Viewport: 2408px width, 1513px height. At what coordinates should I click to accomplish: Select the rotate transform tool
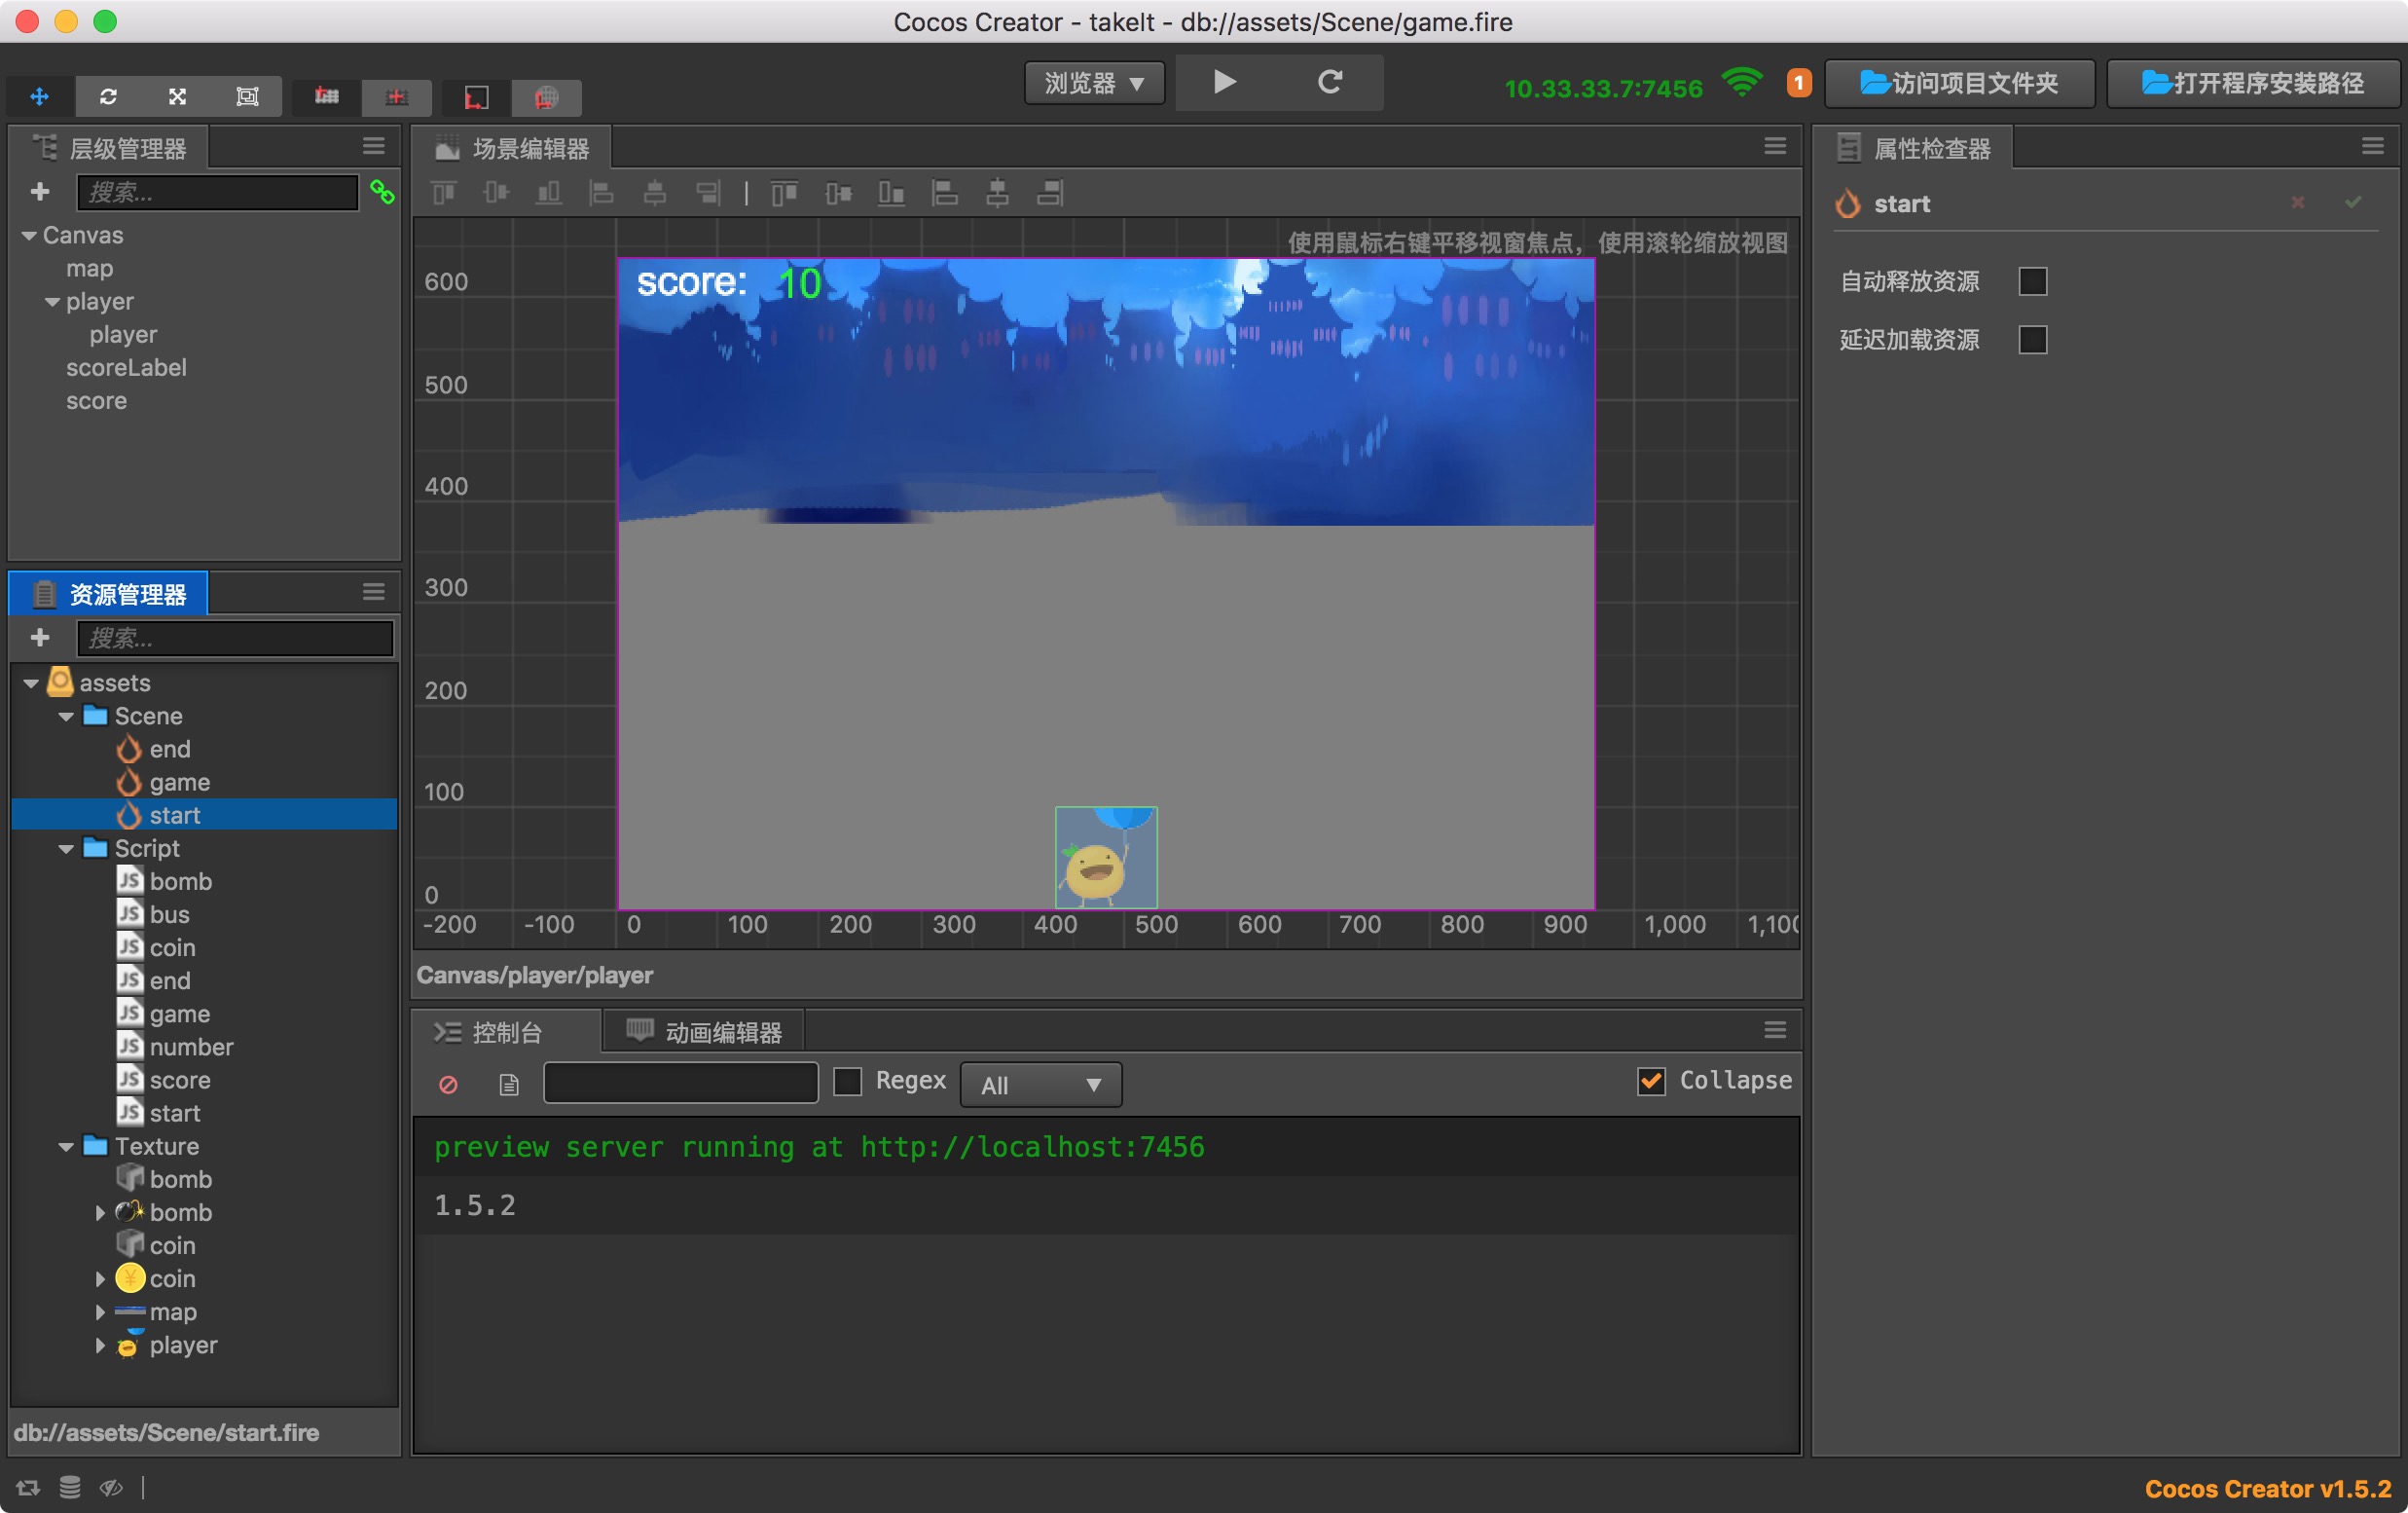point(108,96)
